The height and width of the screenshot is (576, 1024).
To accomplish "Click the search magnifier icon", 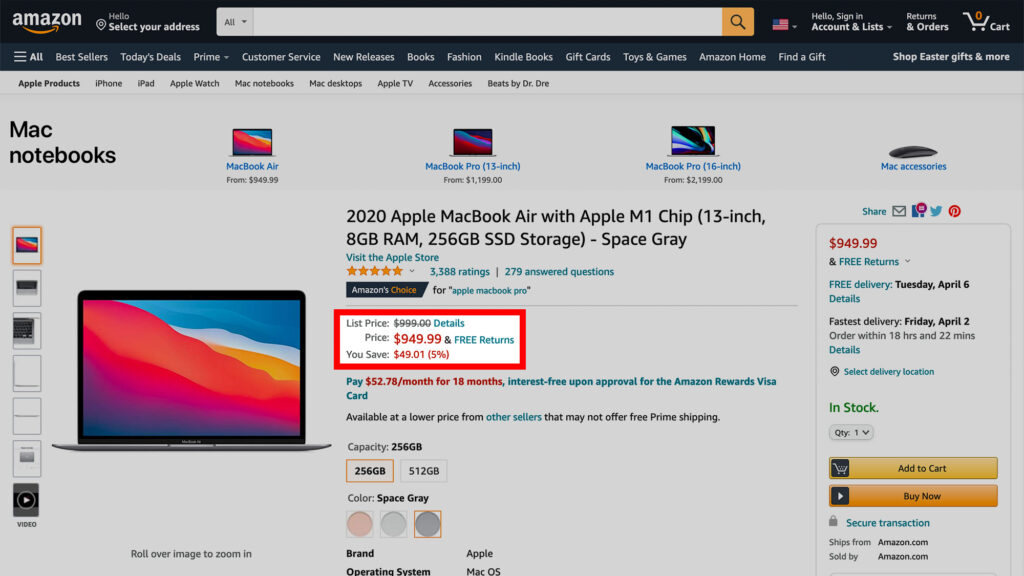I will [x=738, y=21].
